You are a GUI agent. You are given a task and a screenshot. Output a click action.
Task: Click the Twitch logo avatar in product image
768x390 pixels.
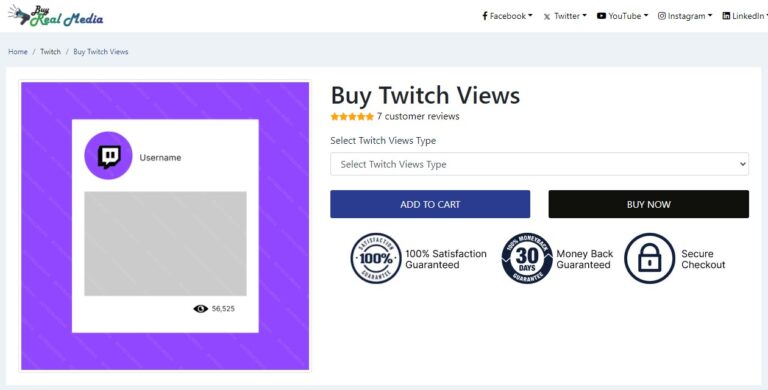(x=108, y=156)
